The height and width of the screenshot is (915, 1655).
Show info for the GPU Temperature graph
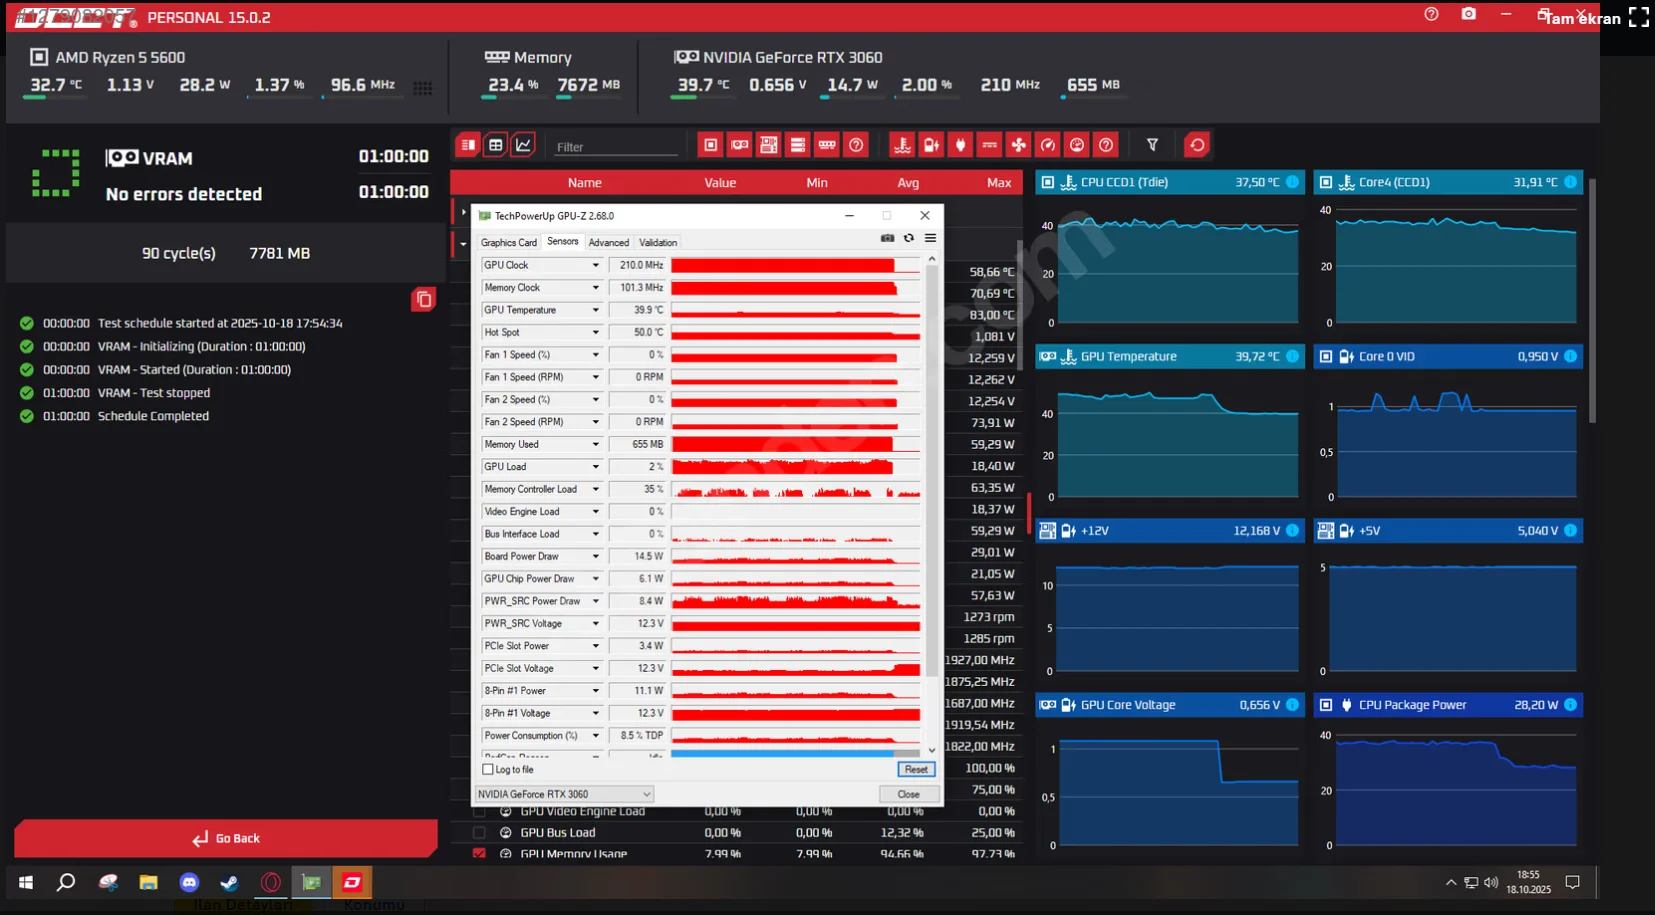[x=1292, y=356]
